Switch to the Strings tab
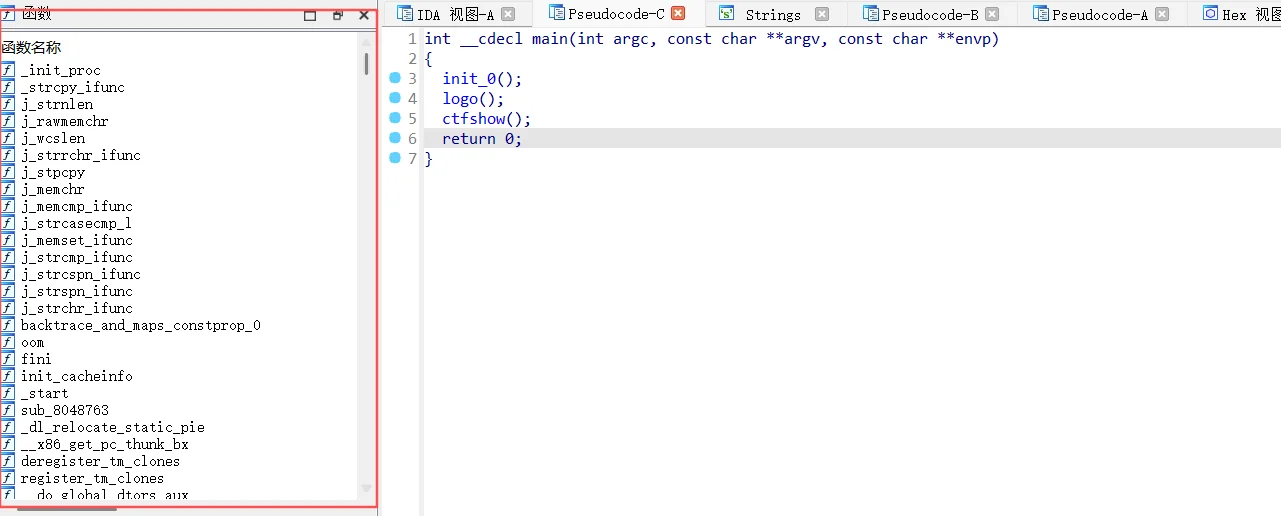Screen dimensions: 1281x516 [772, 15]
